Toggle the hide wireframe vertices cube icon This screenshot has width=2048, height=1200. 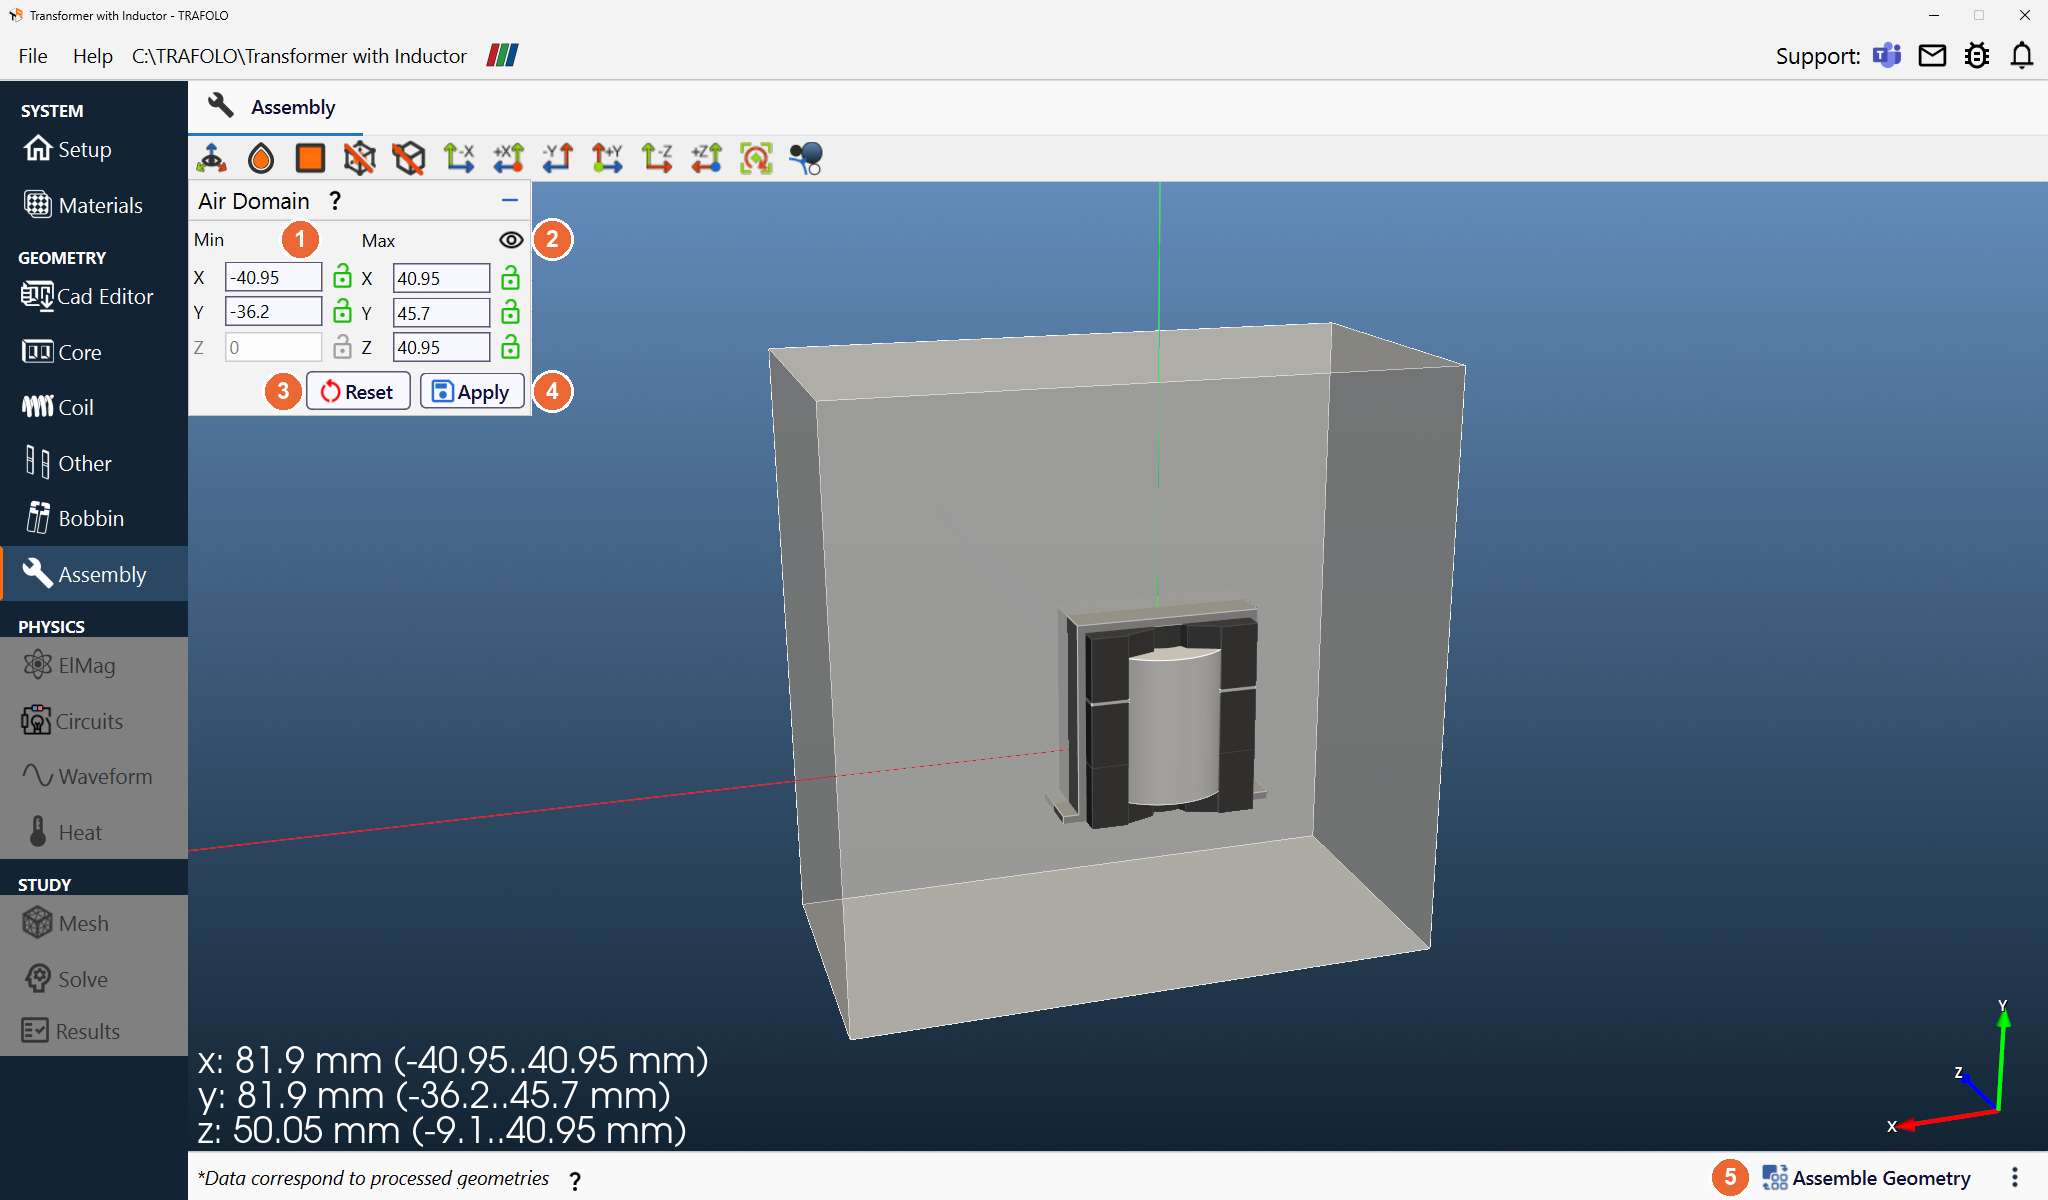(359, 158)
